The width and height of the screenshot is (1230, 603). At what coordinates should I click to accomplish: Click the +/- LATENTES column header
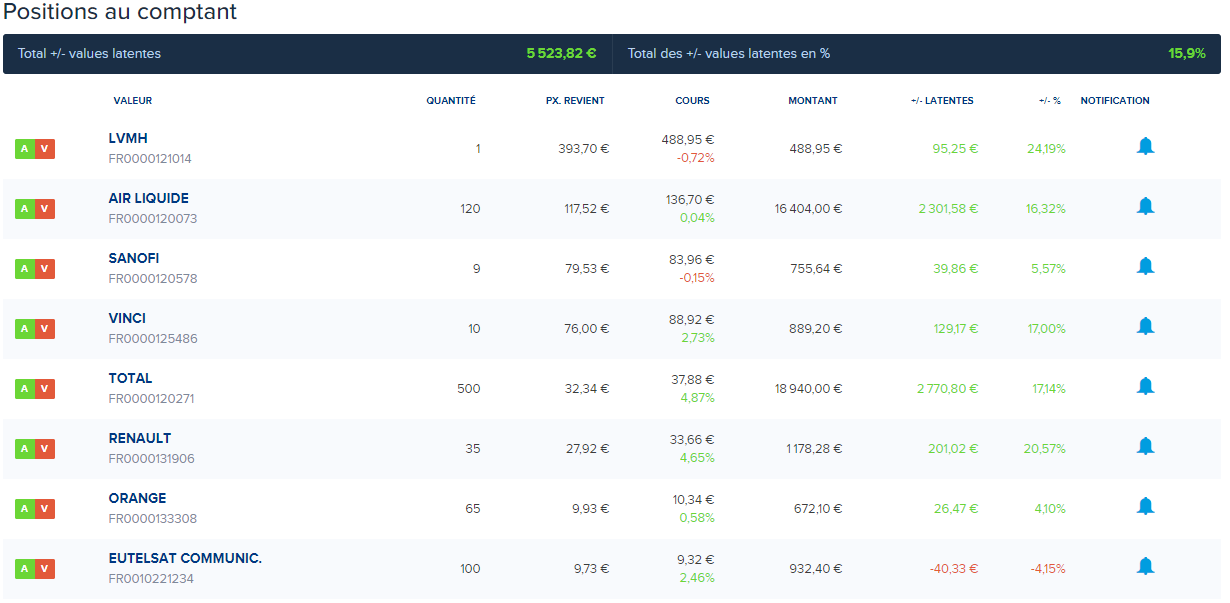click(941, 101)
